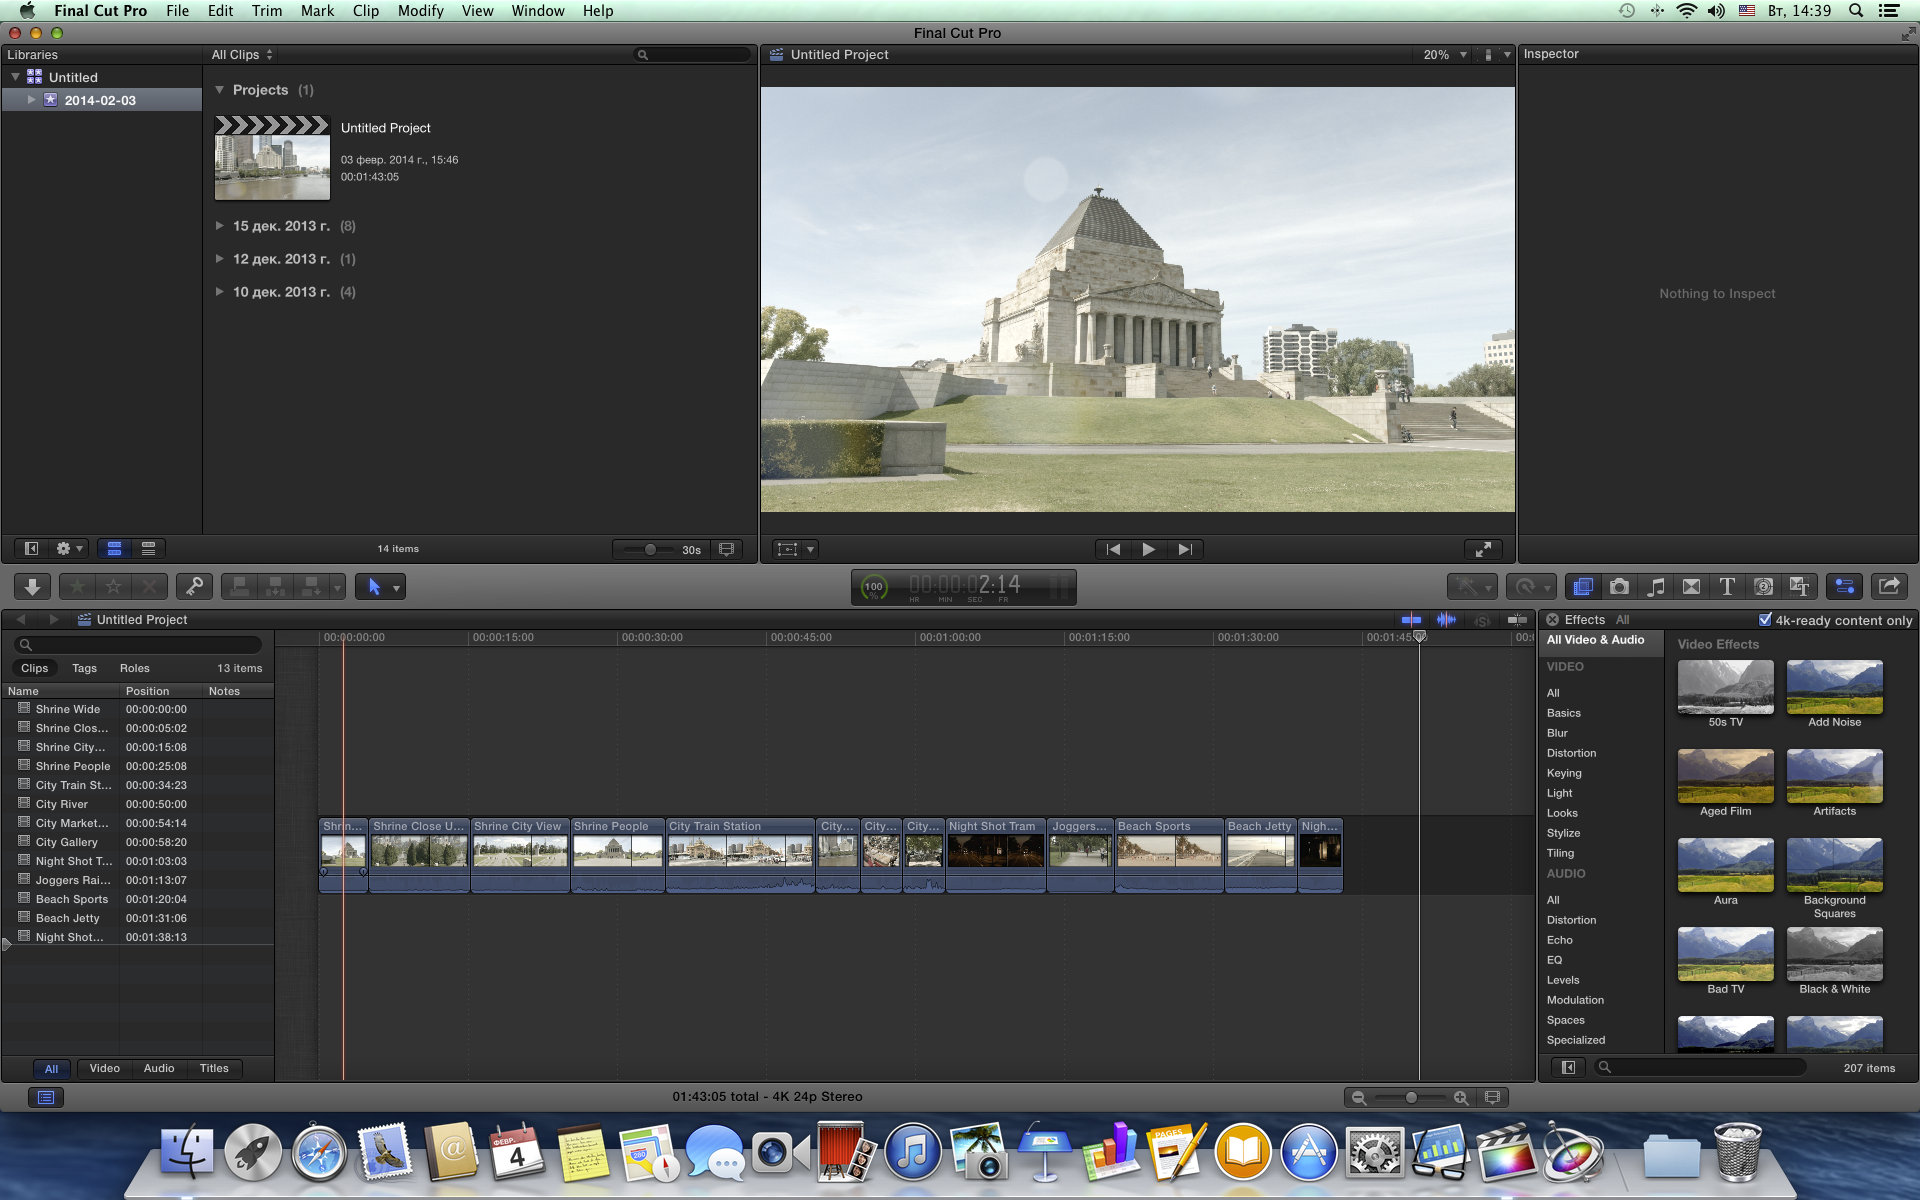Viewport: 1920px width, 1200px height.
Task: Click the Share project icon
Action: pyautogui.click(x=1888, y=587)
